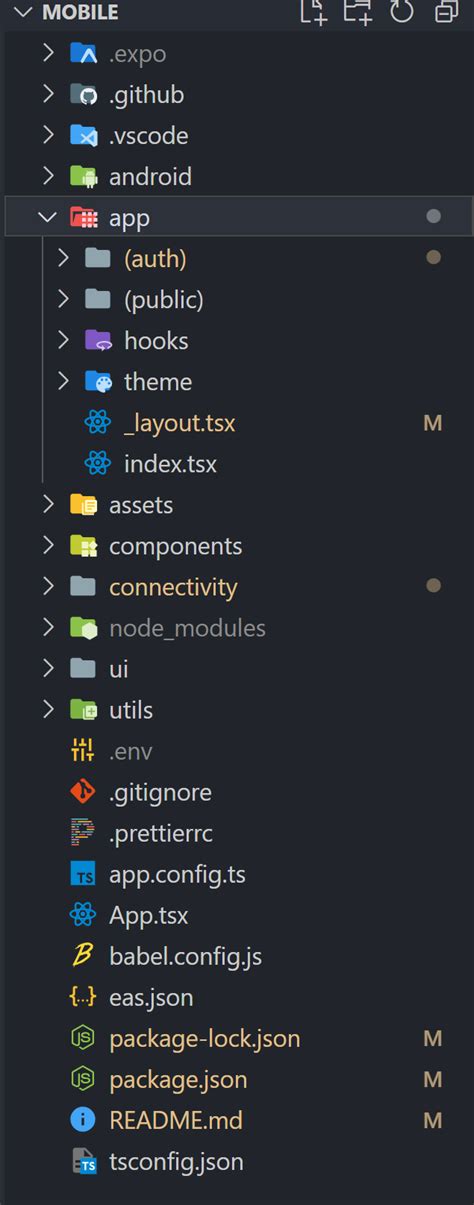Click the info icon beside README.md
Image resolution: width=474 pixels, height=1205 pixels.
pyautogui.click(x=82, y=1120)
